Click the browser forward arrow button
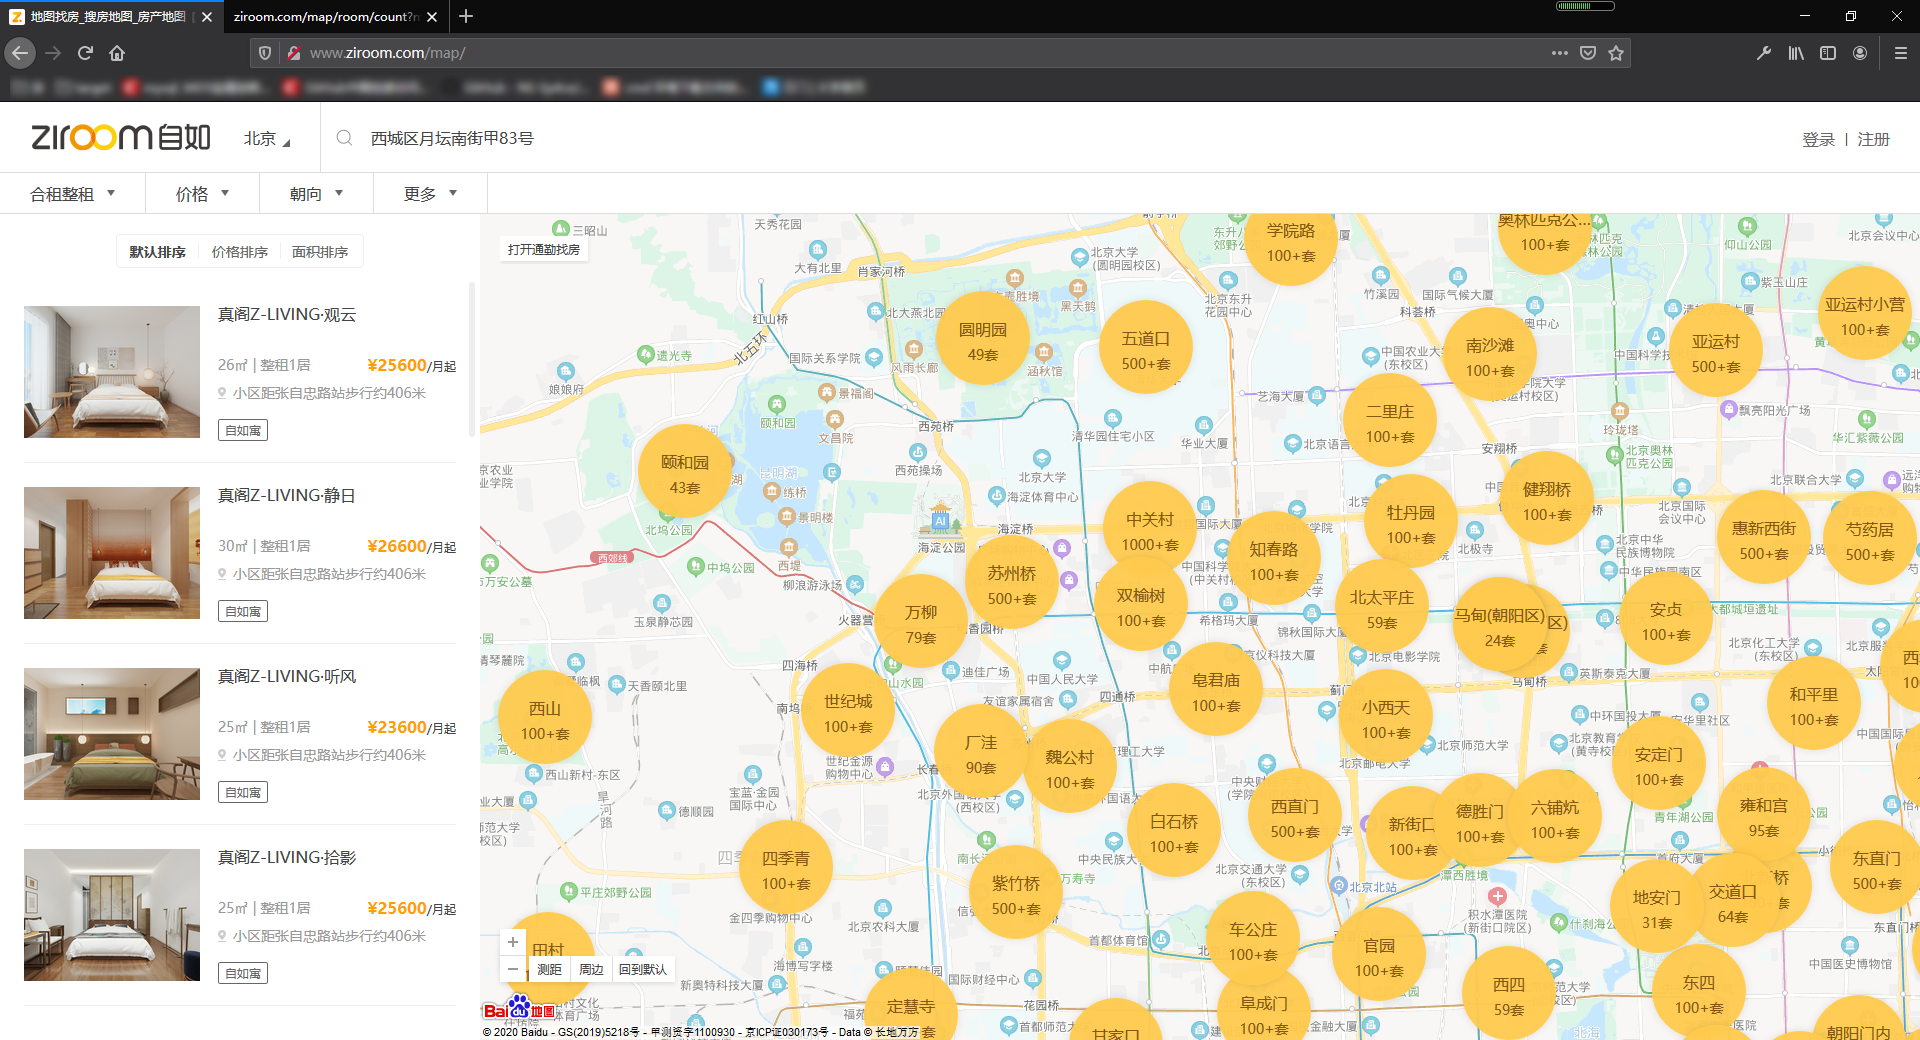1920x1040 pixels. point(53,53)
